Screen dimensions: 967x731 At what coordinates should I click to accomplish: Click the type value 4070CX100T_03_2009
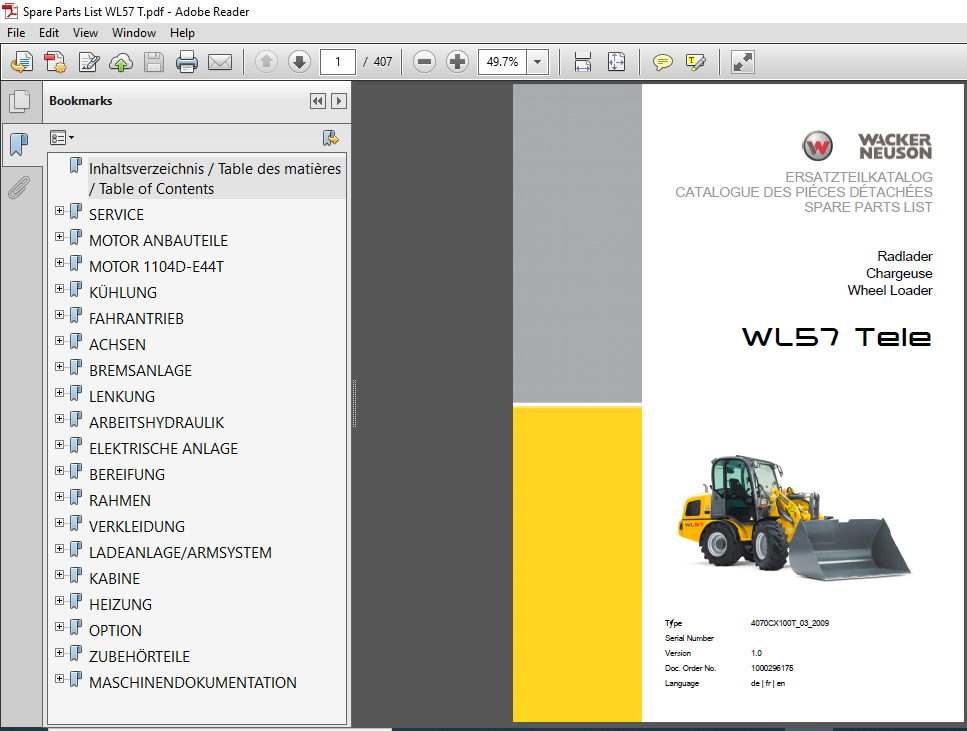tap(790, 623)
